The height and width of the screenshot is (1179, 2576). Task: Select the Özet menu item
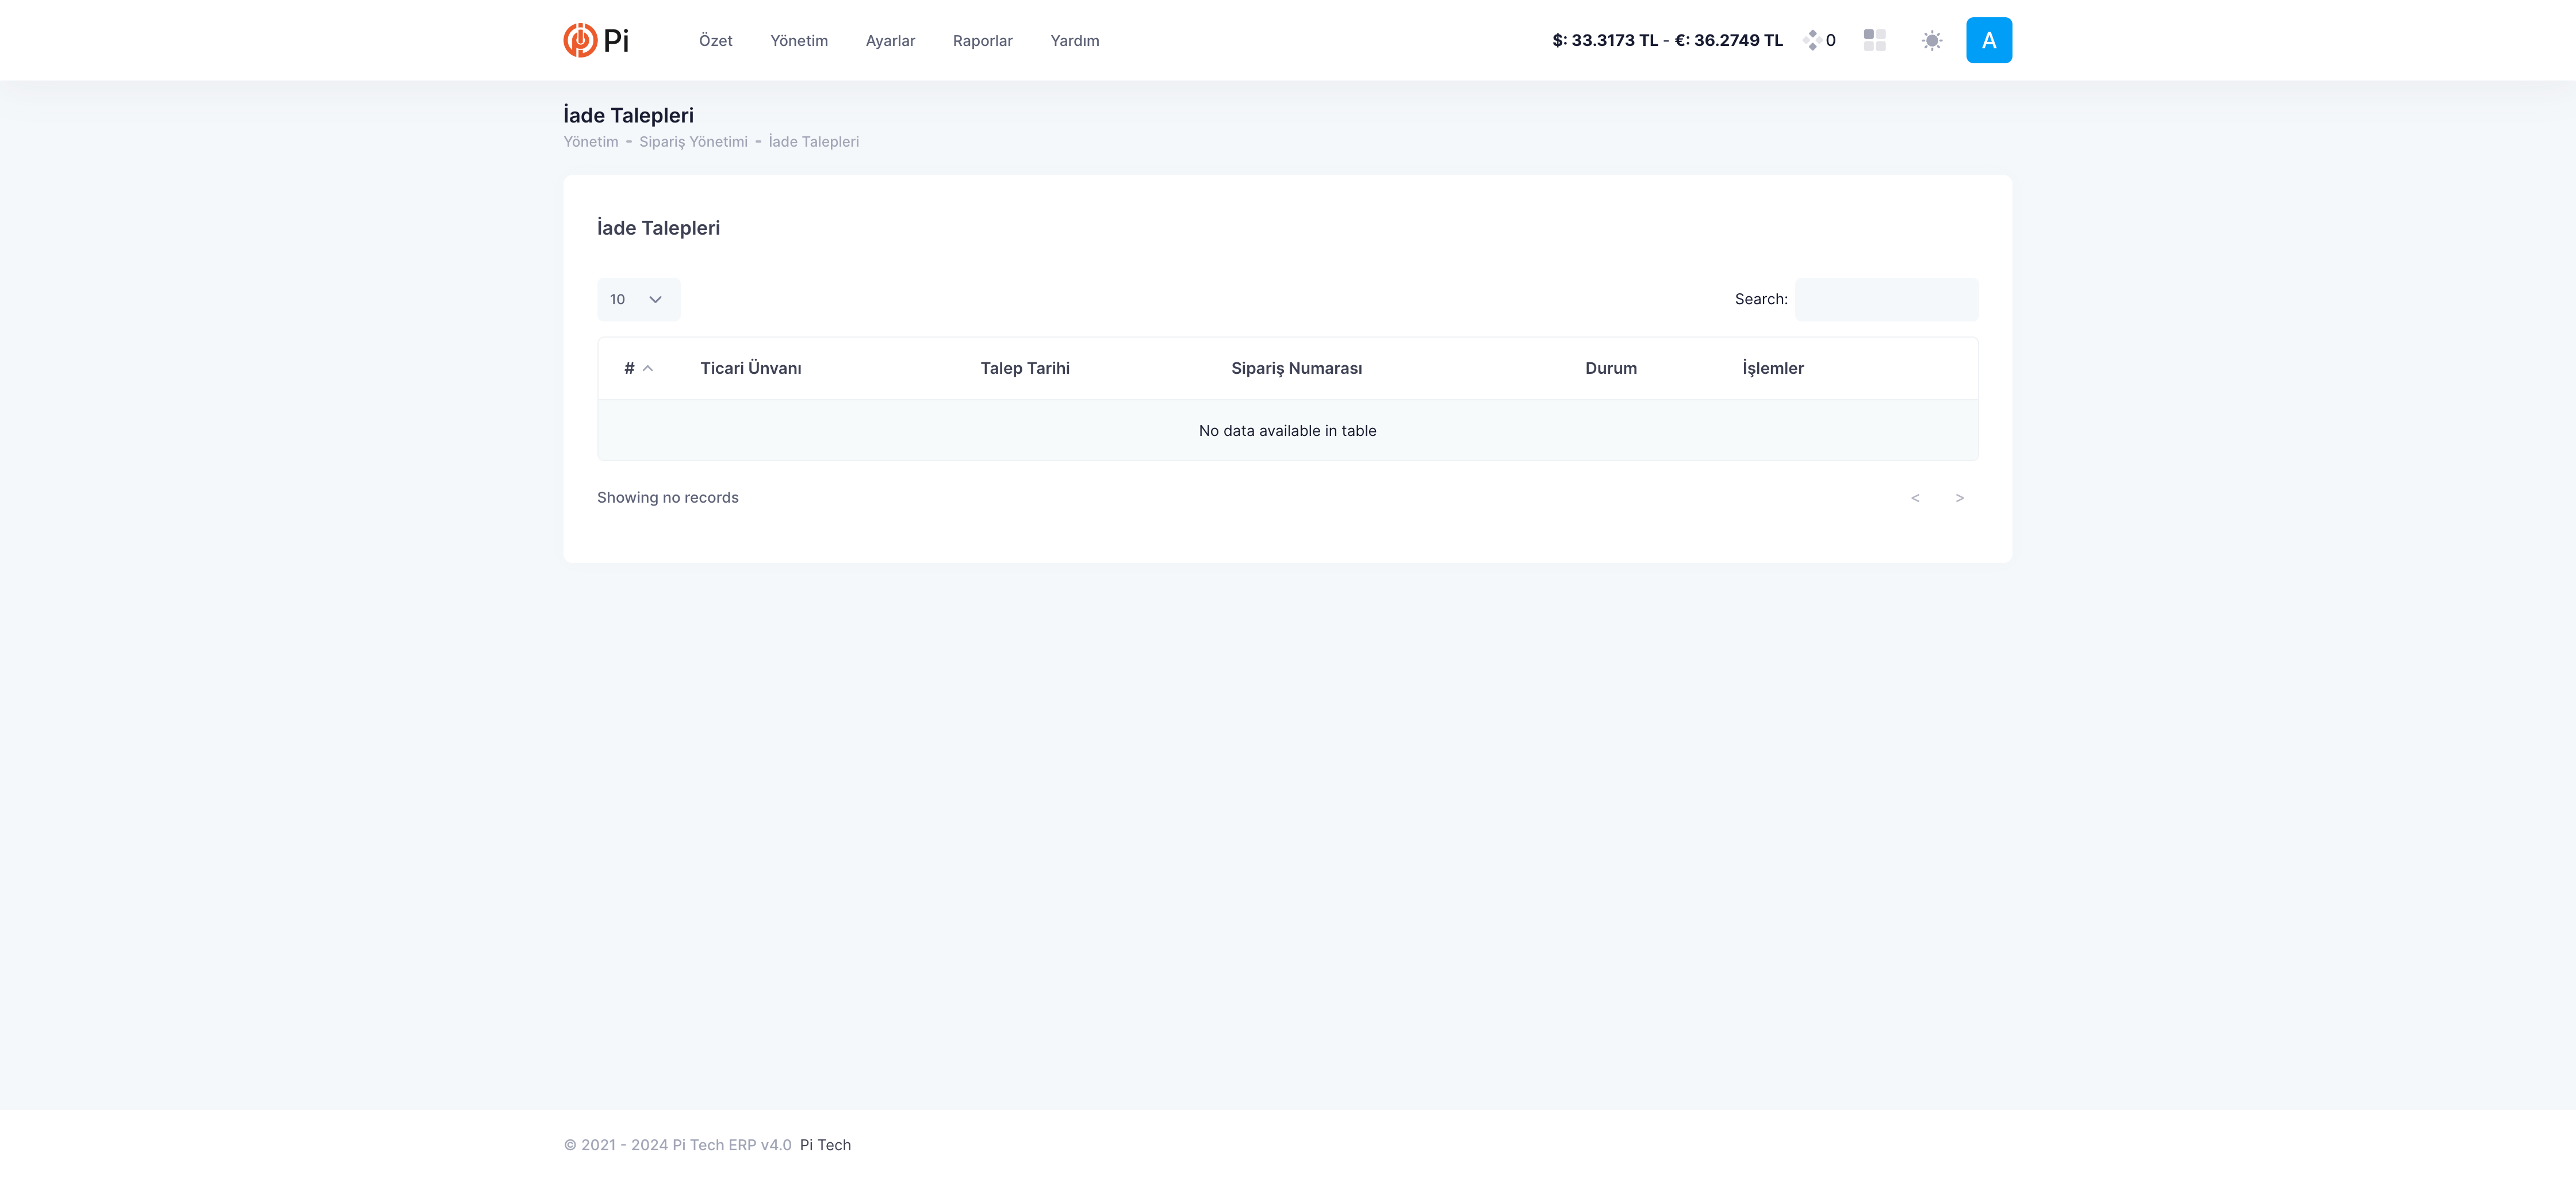[x=715, y=41]
